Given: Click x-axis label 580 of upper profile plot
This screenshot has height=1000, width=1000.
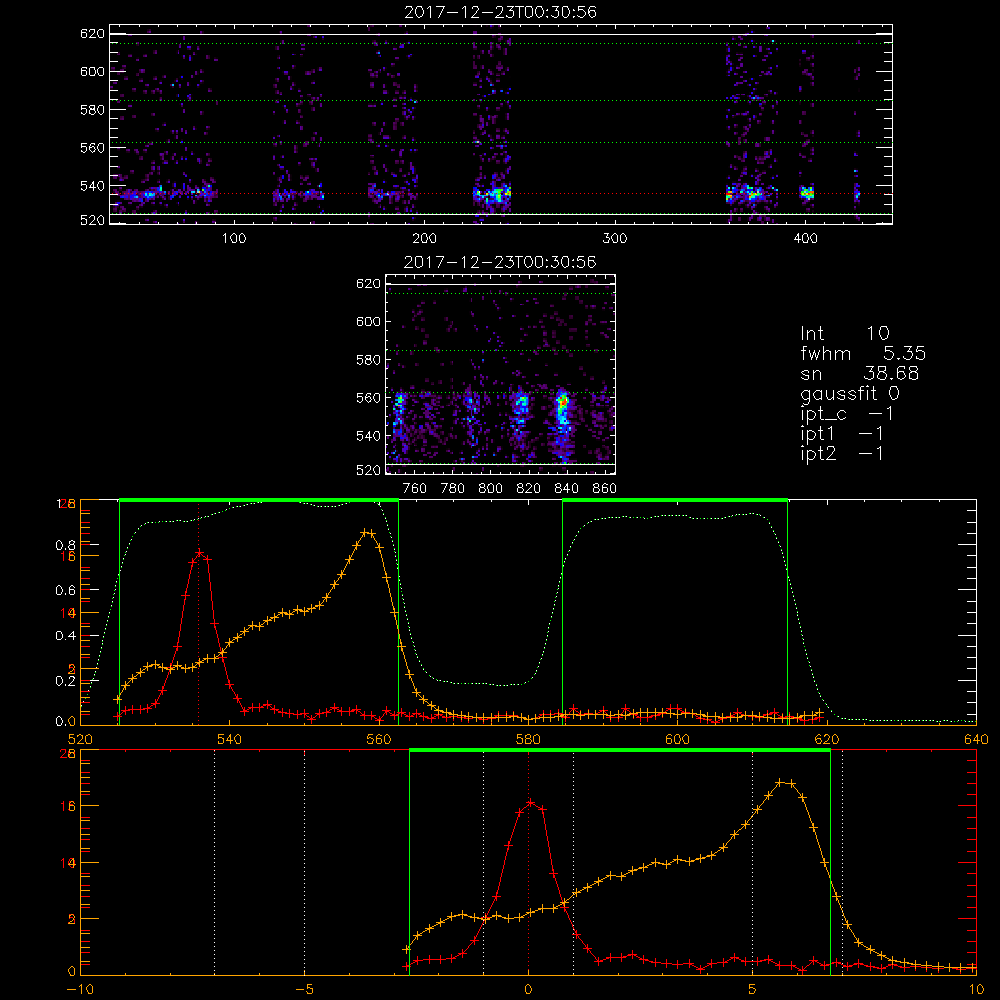Looking at the screenshot, I should (x=528, y=739).
